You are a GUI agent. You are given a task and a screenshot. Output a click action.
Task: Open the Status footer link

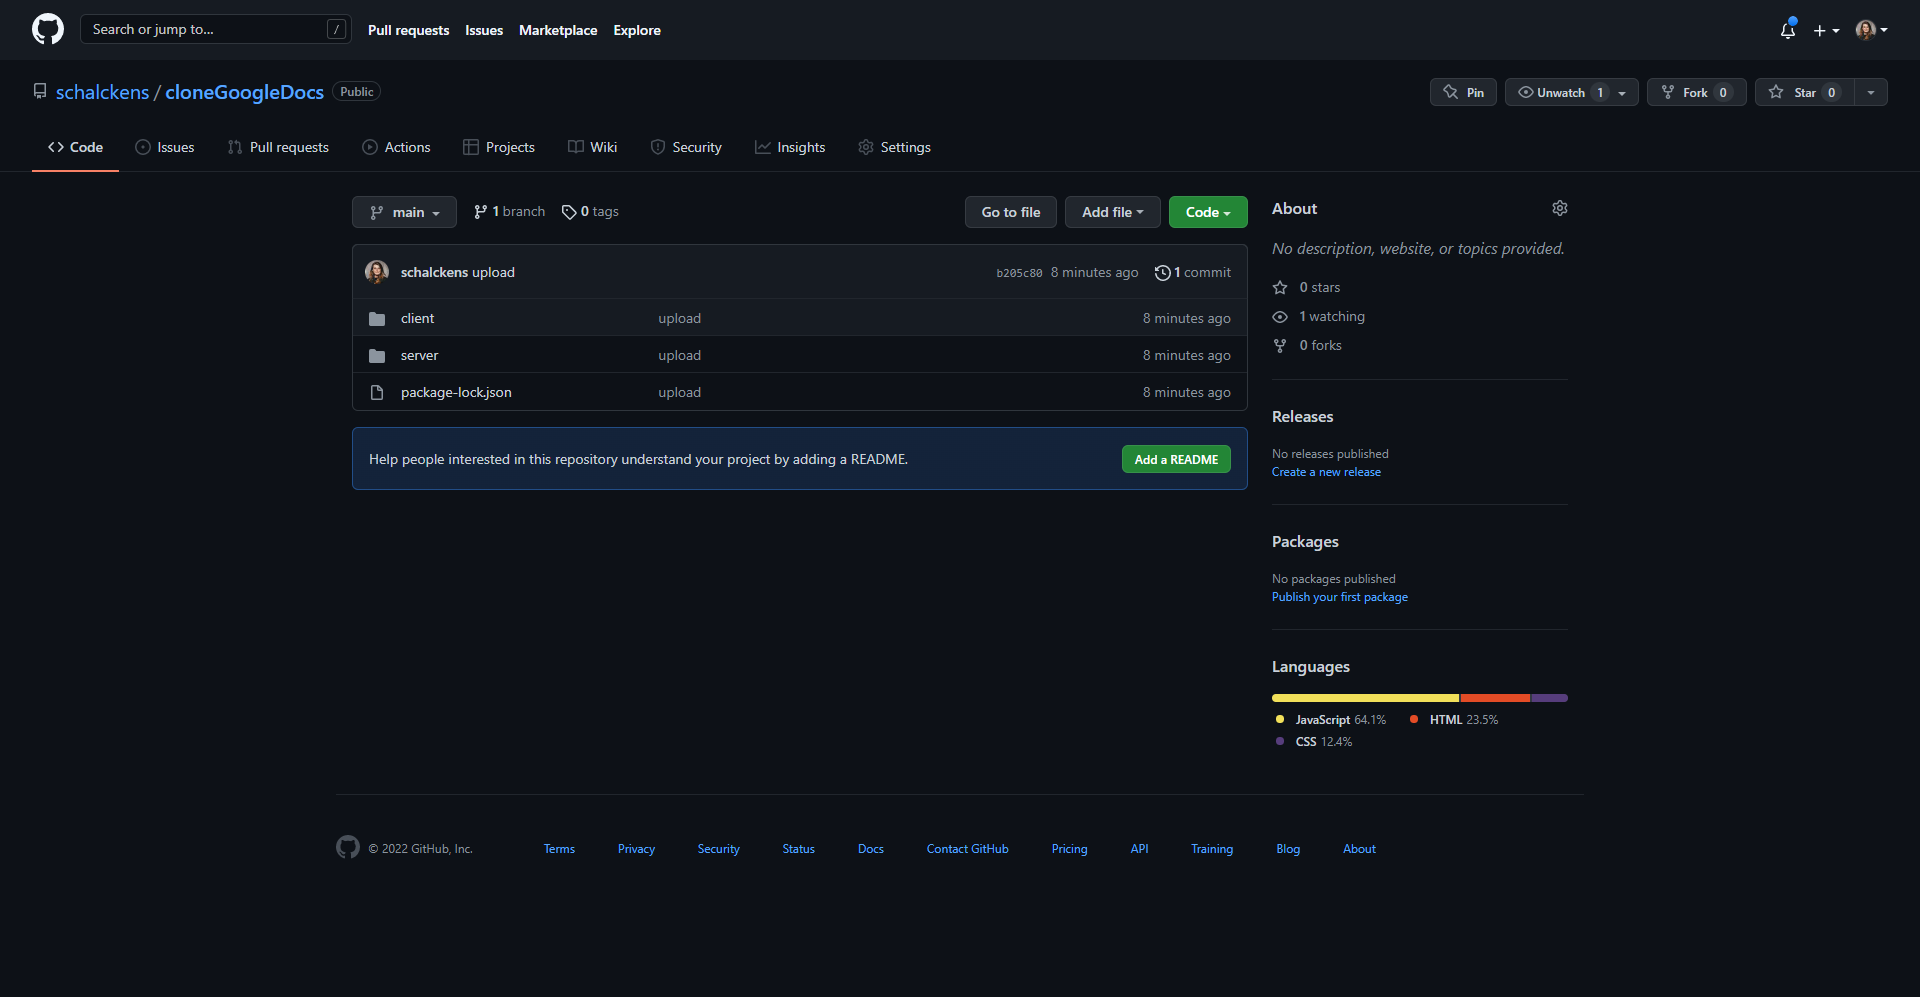click(798, 849)
